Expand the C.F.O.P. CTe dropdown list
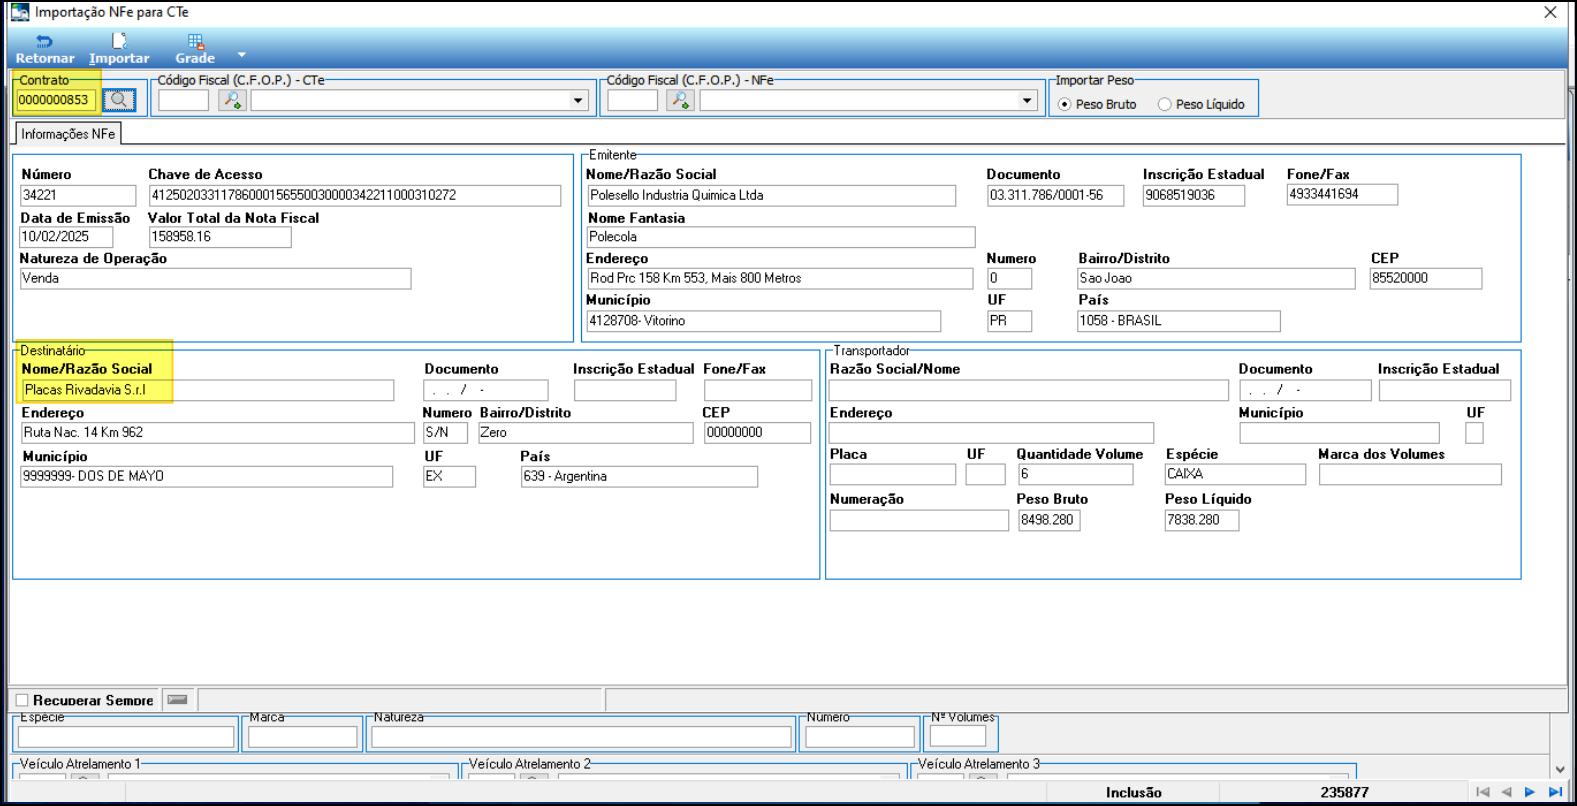1577x806 pixels. (578, 100)
